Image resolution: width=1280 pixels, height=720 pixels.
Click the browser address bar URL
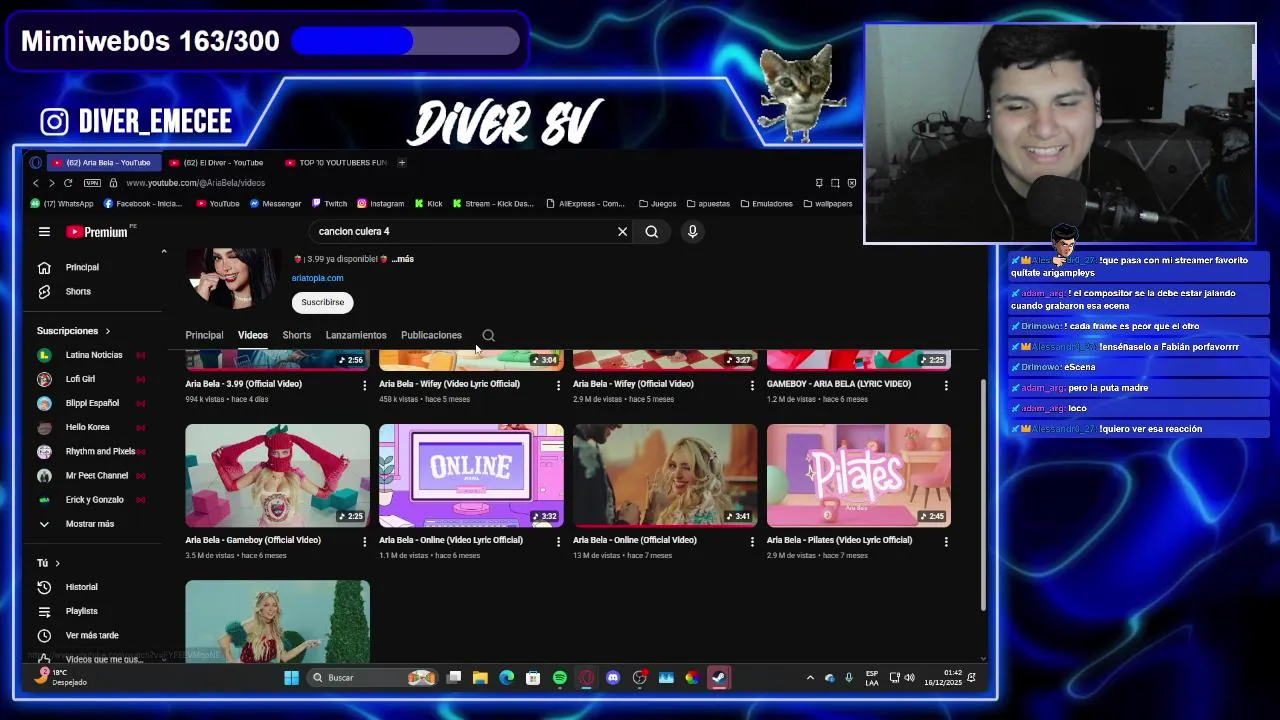point(195,183)
